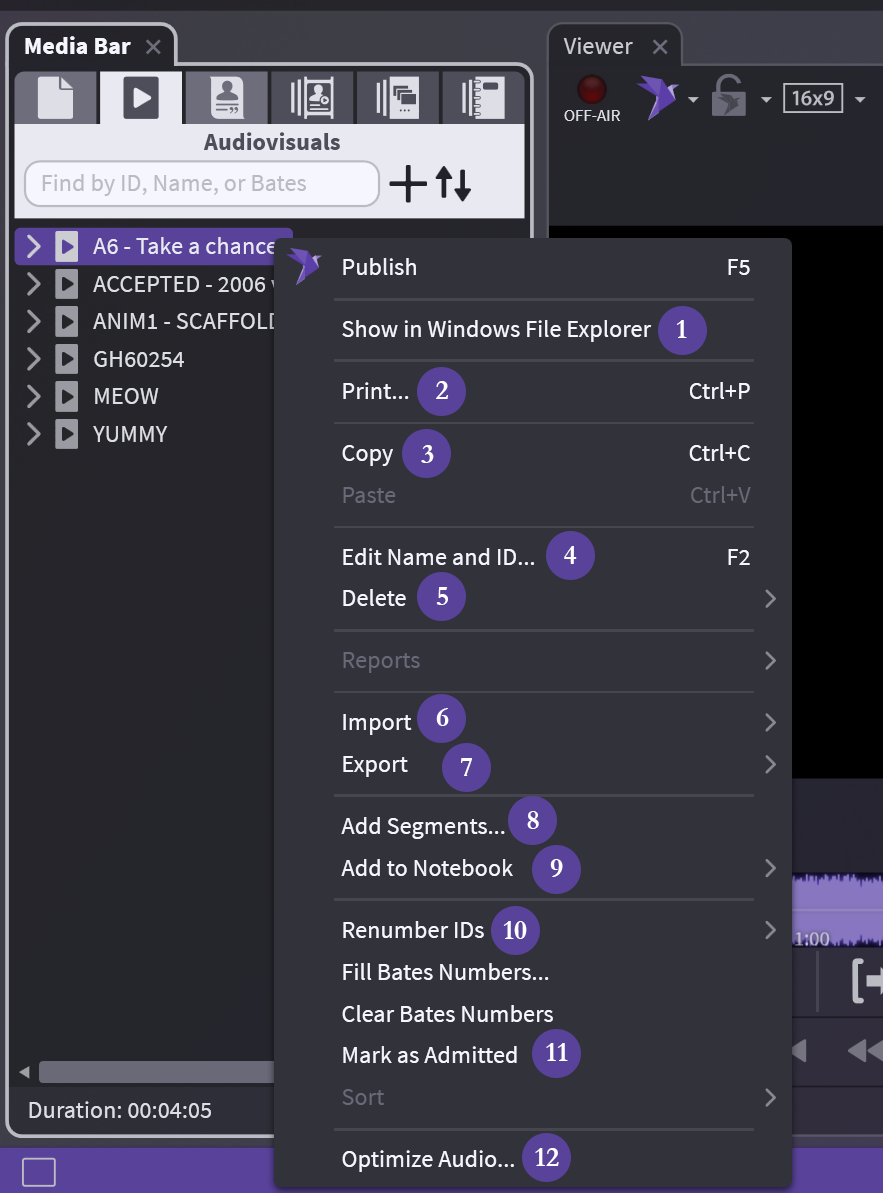Click the plus icon to add media

(407, 184)
